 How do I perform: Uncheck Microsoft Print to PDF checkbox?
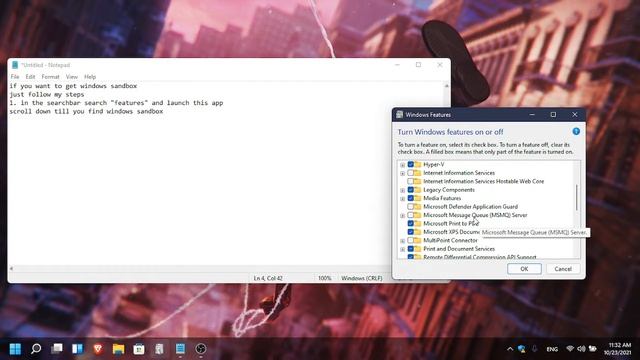[411, 223]
